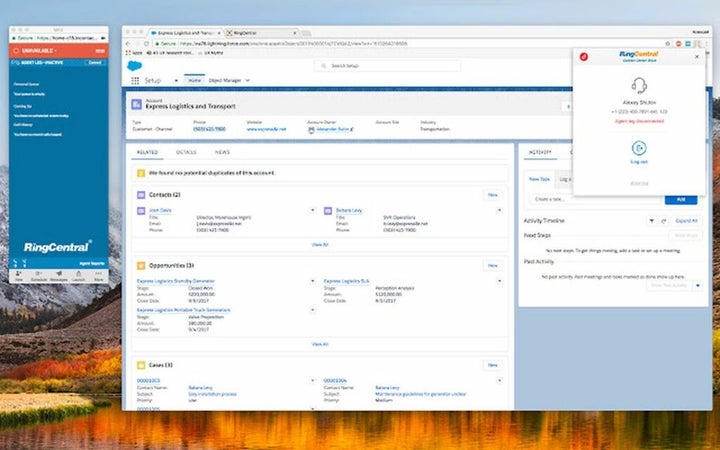Click the Launch icon in RingCentral panel

click(79, 276)
